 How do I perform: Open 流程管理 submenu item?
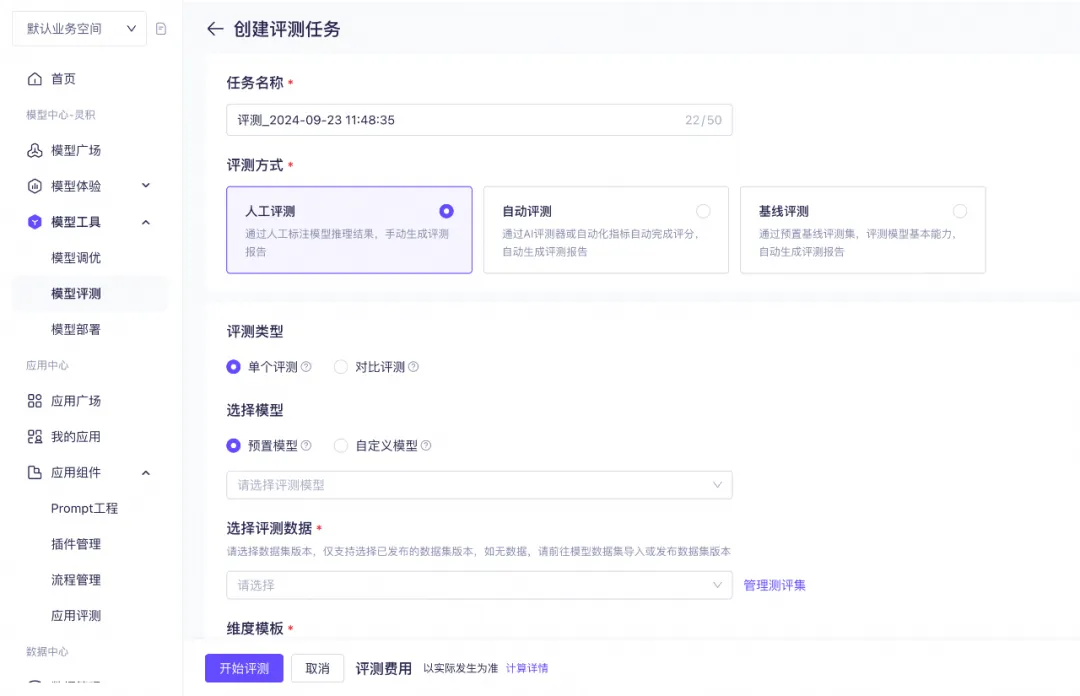76,580
